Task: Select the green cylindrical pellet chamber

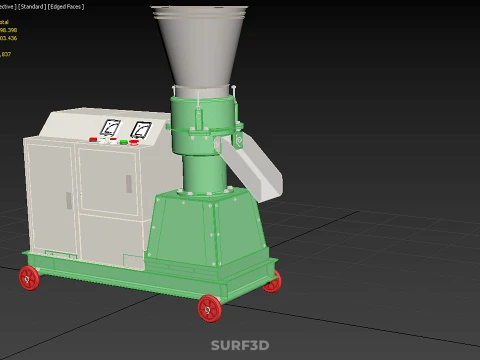Action: (x=203, y=125)
